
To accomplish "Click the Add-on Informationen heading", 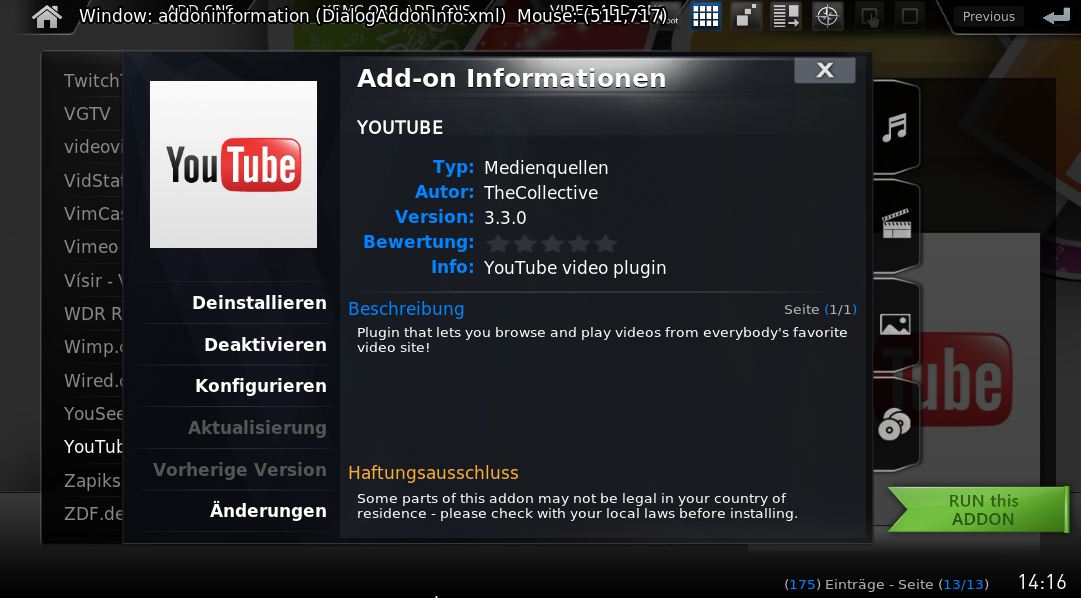I will coord(511,78).
